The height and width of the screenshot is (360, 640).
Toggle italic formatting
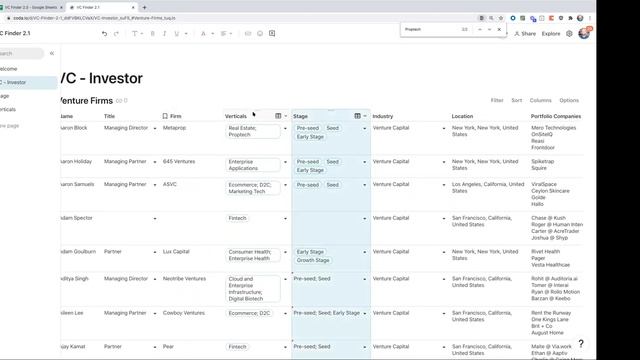(164, 33)
